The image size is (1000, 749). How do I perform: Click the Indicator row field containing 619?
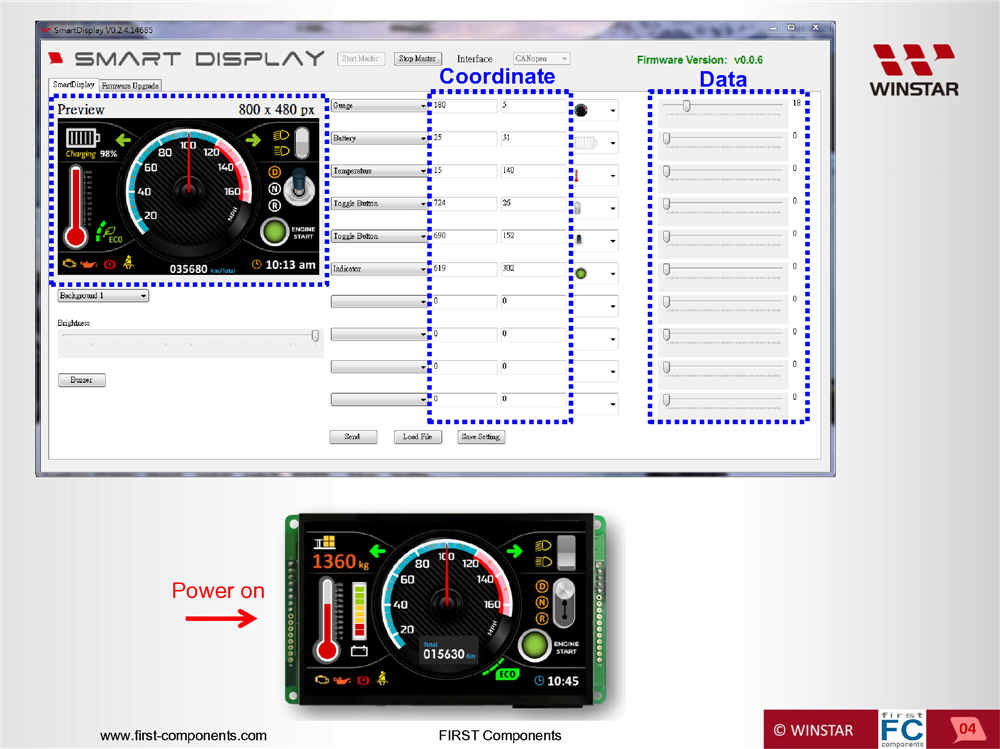[x=464, y=269]
